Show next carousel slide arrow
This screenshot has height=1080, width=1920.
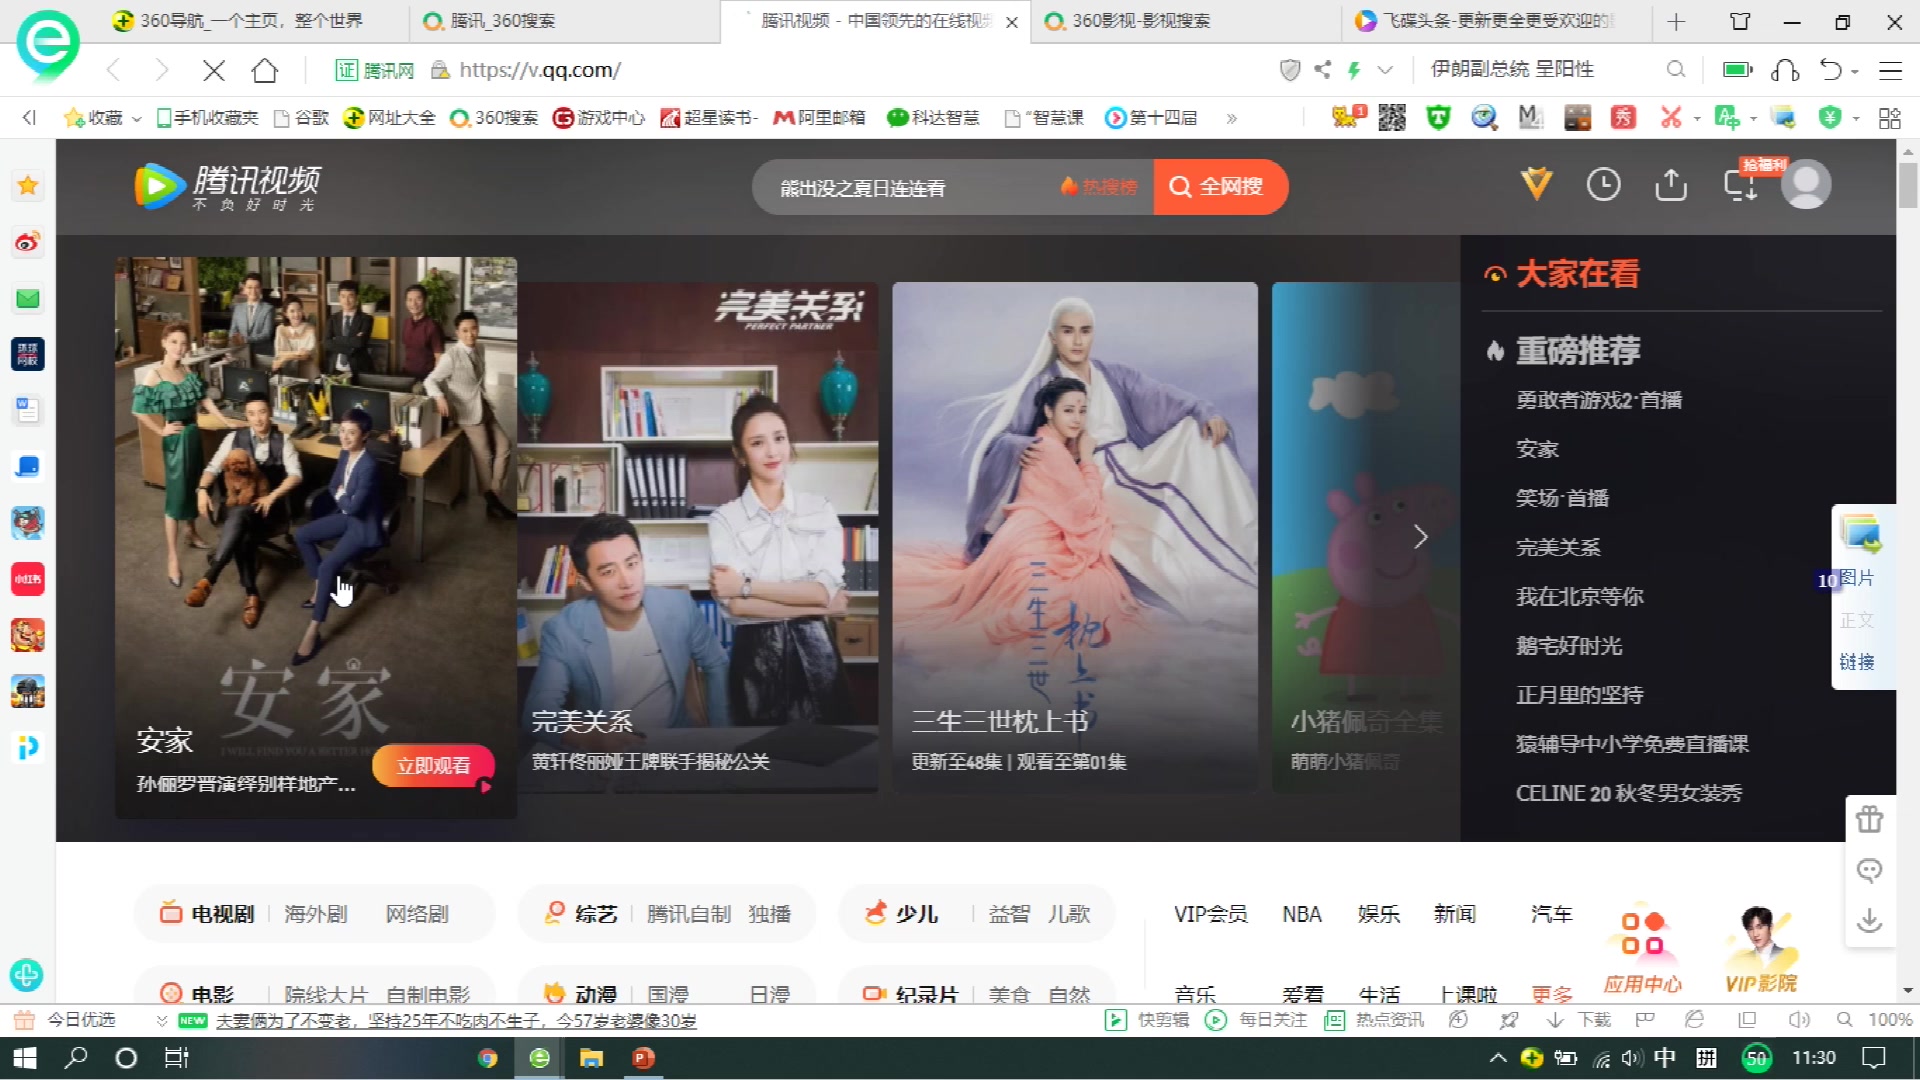click(1420, 537)
